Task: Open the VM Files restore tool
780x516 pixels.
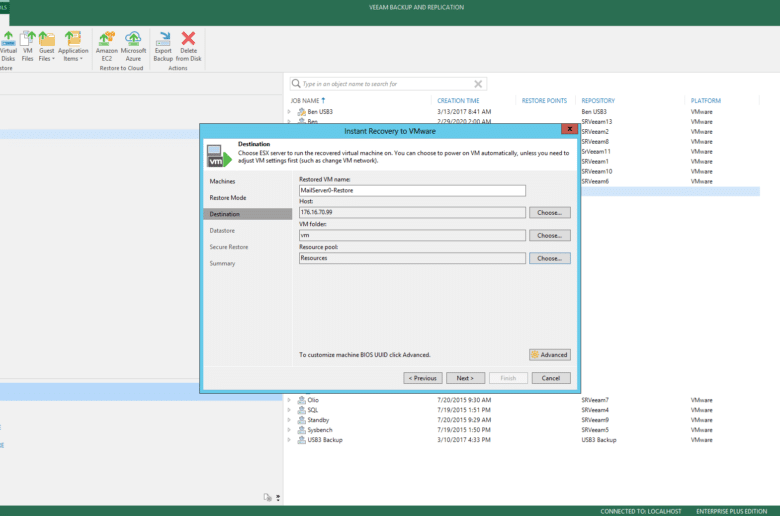Action: [x=27, y=46]
